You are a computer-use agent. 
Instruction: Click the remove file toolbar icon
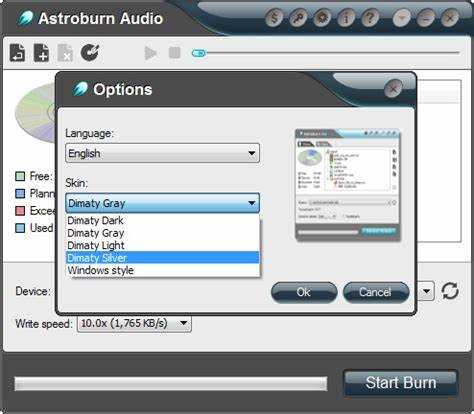(x=65, y=53)
